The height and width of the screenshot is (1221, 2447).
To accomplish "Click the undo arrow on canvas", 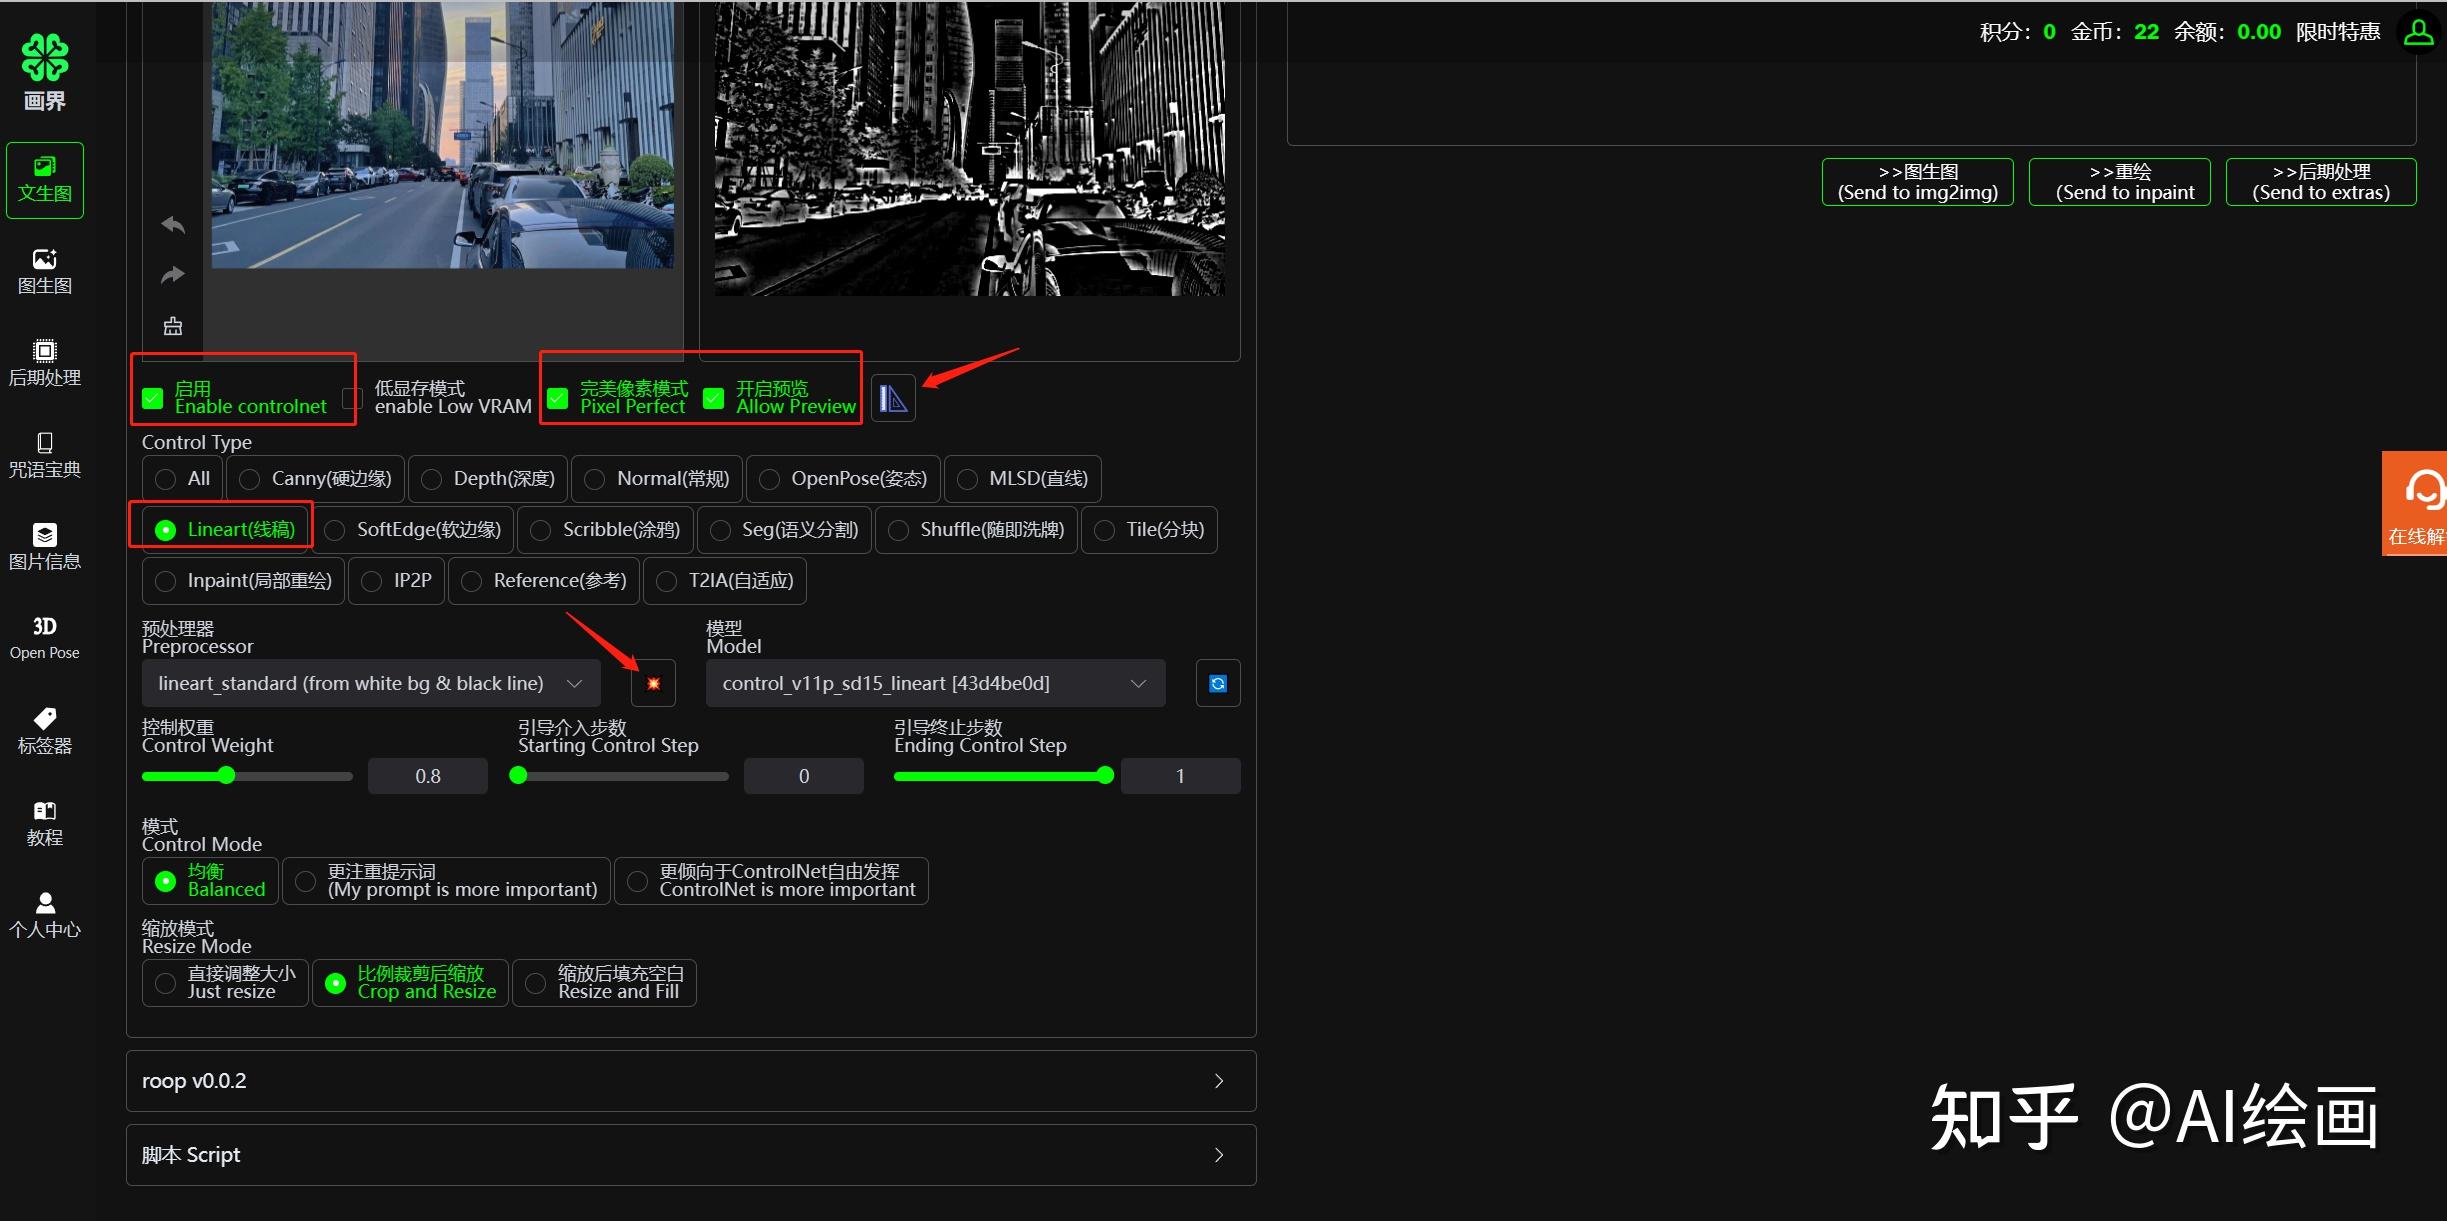I will coord(173,225).
